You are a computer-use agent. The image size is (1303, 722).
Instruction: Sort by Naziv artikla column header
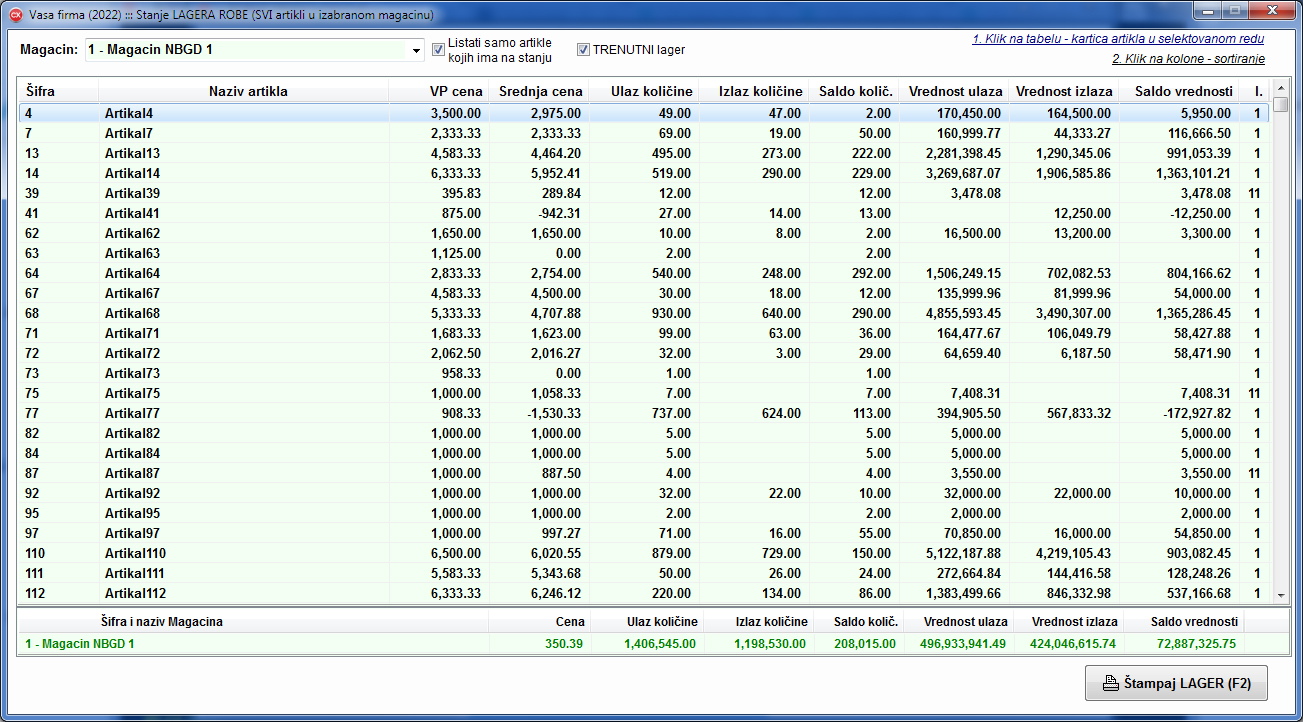click(243, 91)
